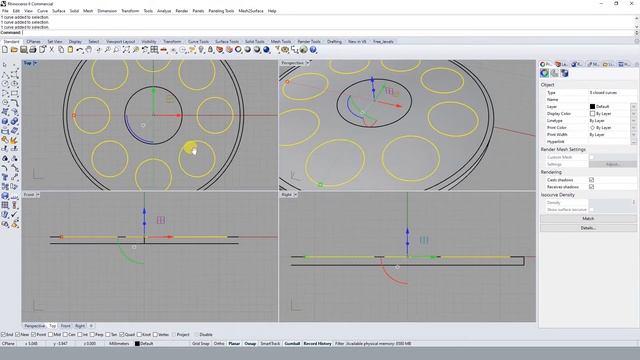Click the Copy icon in the toolbar

tap(61, 50)
